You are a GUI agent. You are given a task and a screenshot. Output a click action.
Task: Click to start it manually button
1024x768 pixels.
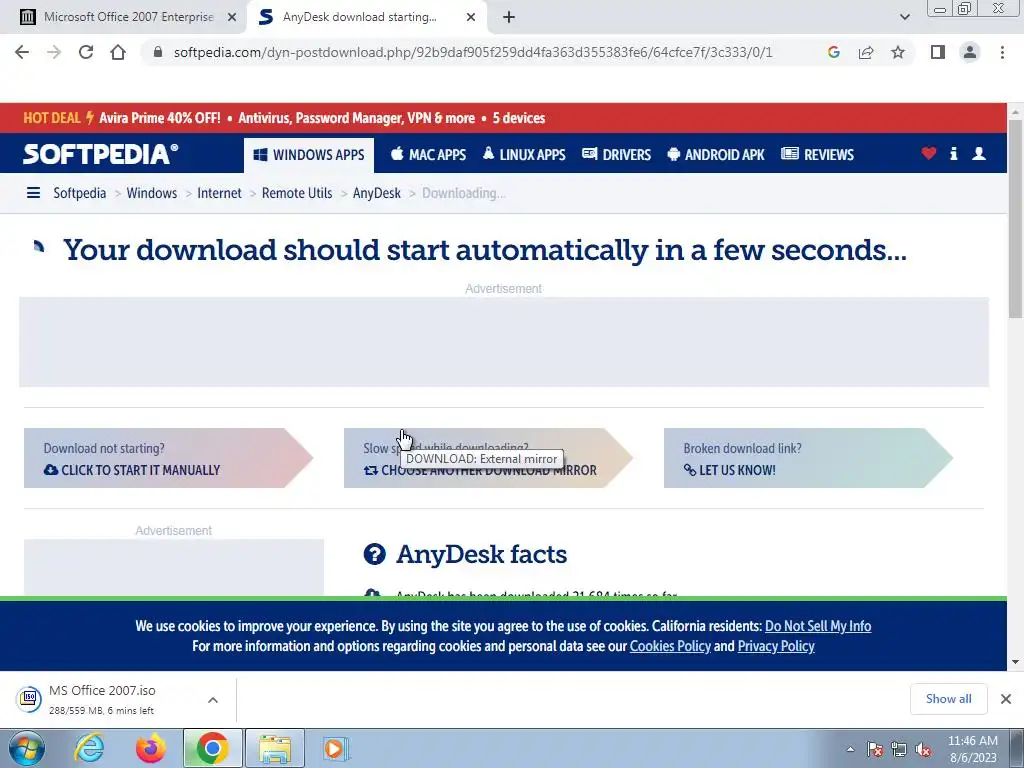tap(168, 458)
